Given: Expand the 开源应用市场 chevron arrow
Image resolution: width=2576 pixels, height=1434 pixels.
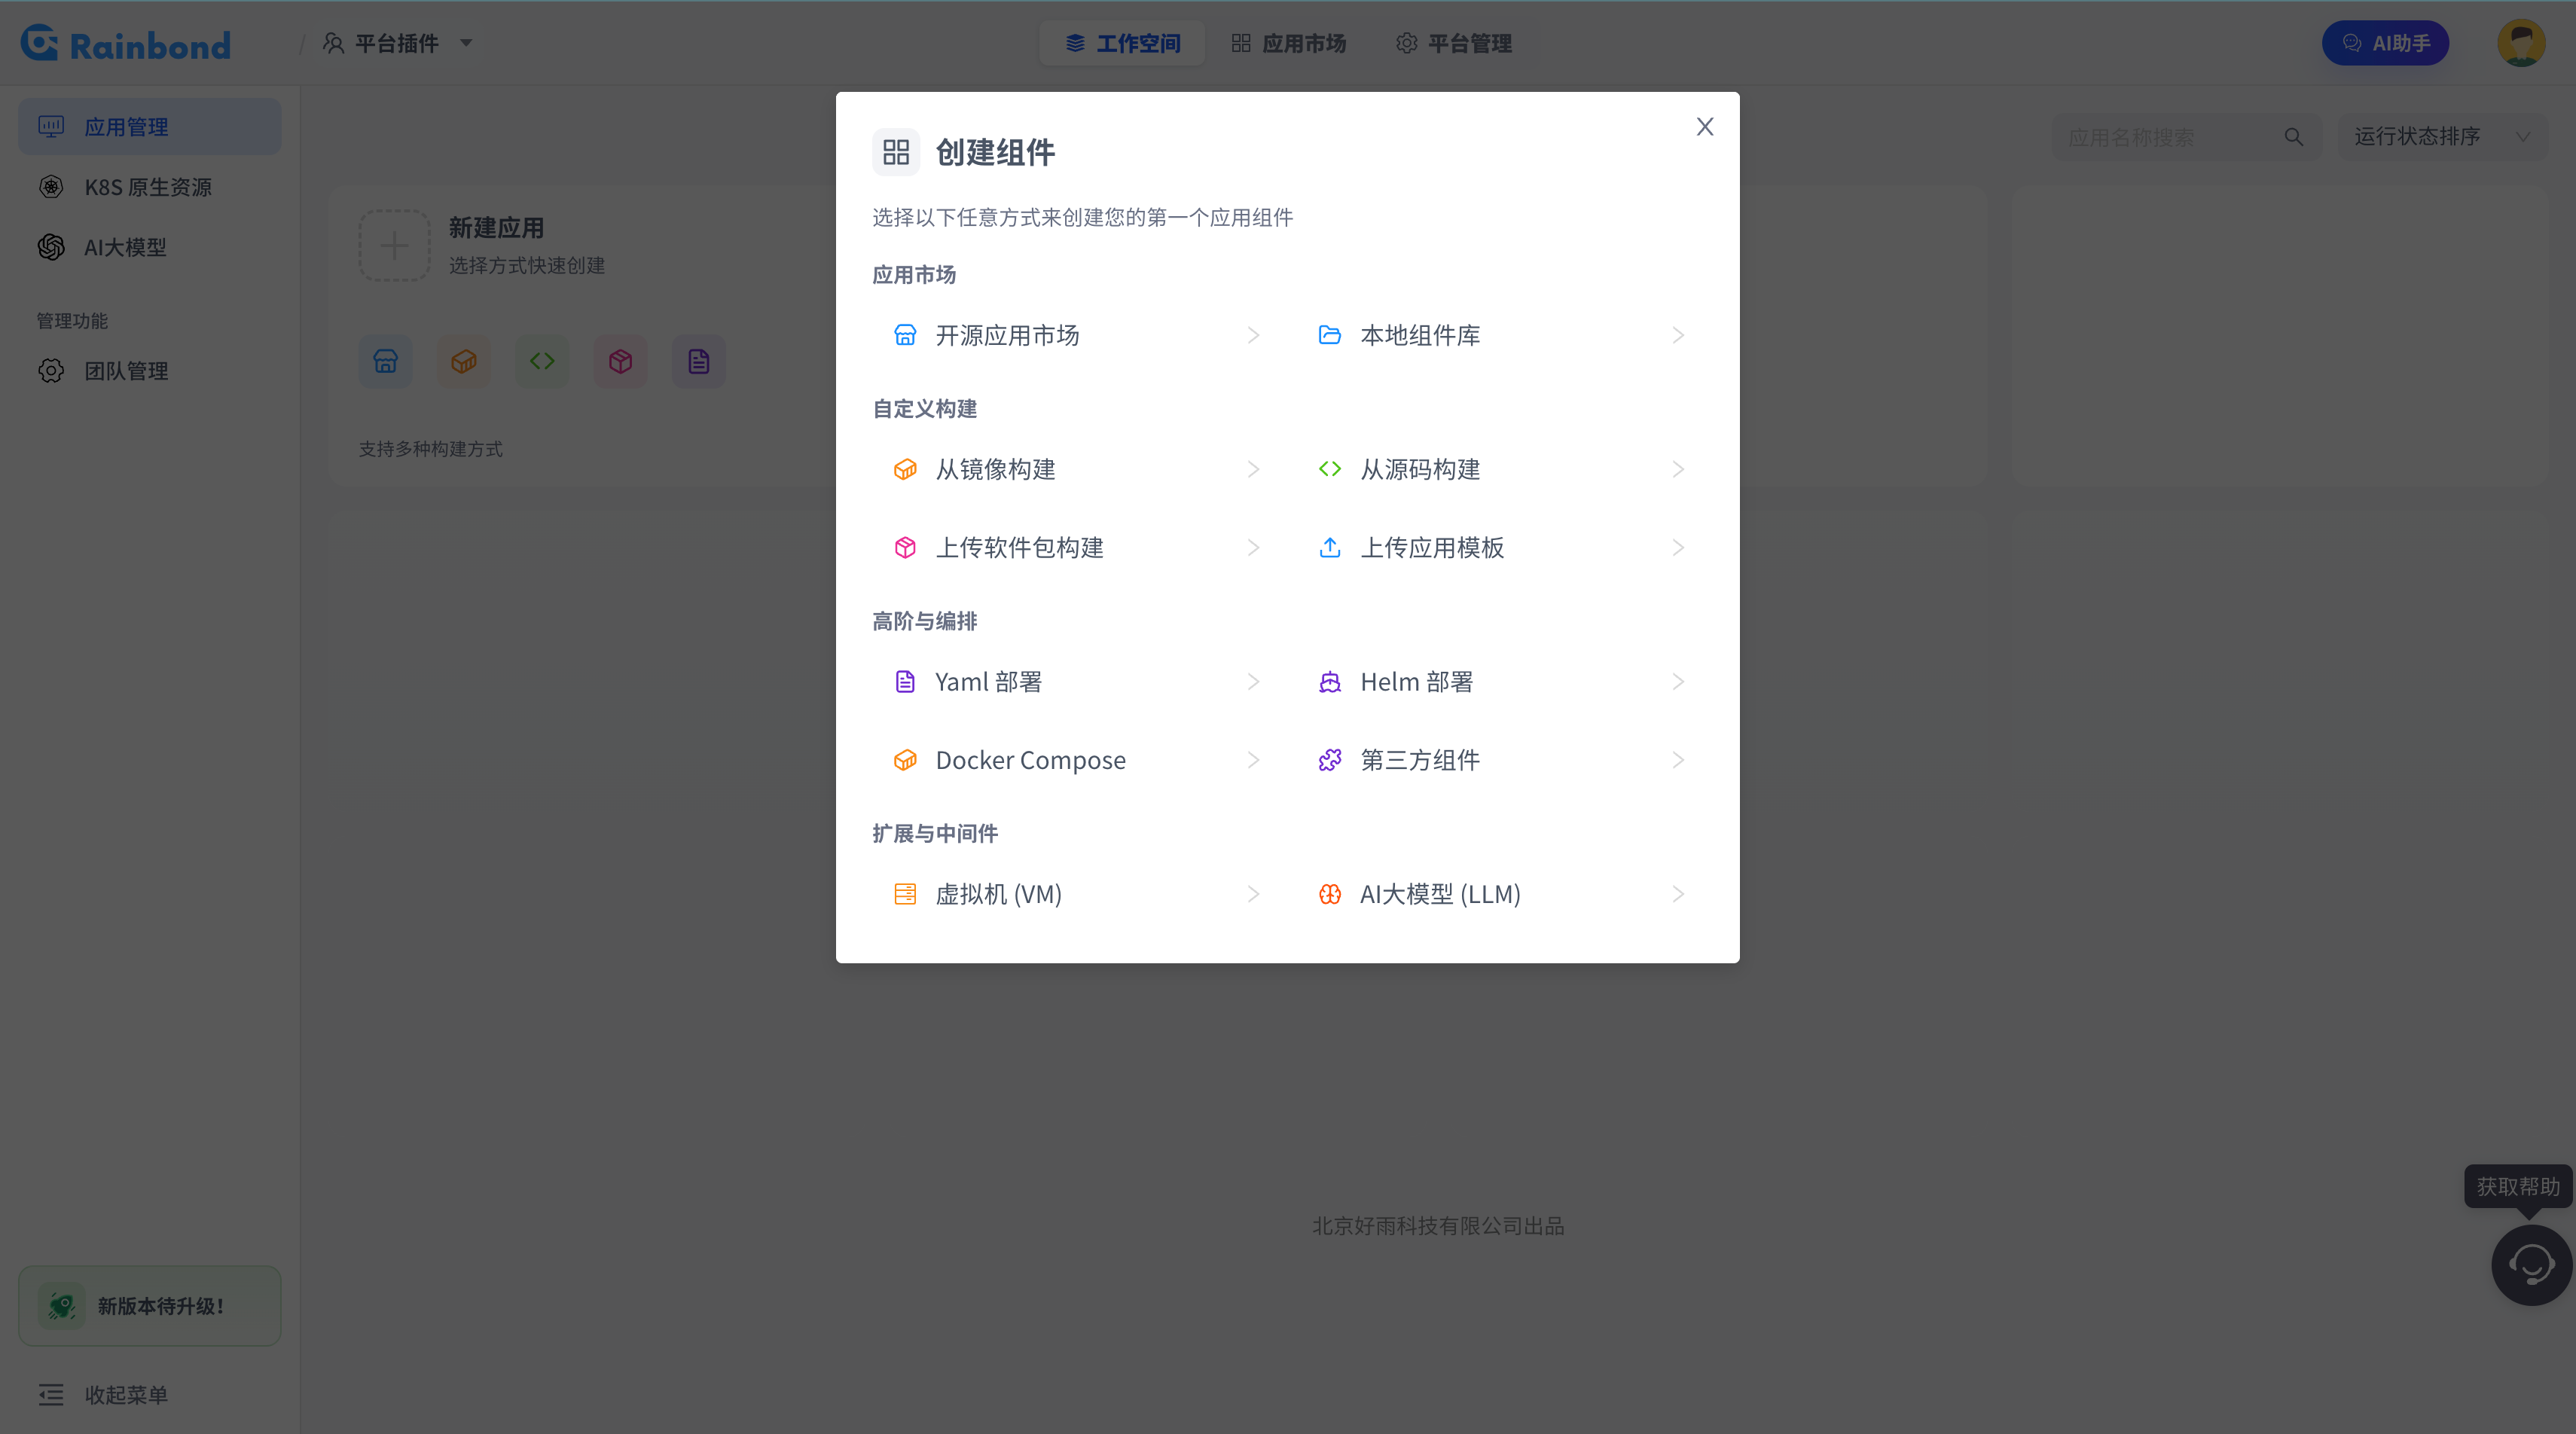Looking at the screenshot, I should pos(1253,335).
